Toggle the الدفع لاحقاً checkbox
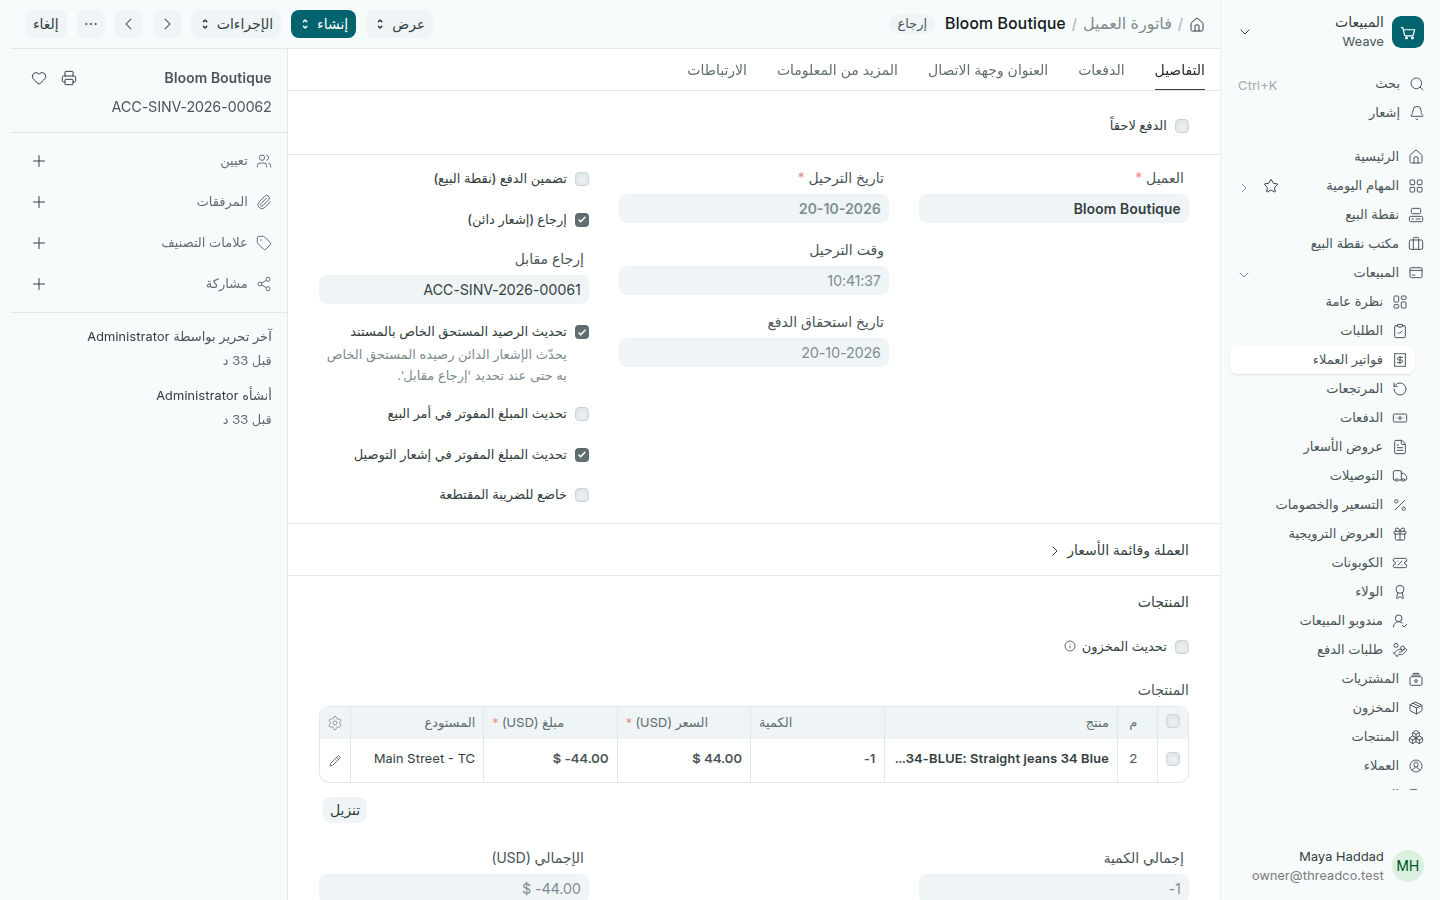 tap(1182, 126)
